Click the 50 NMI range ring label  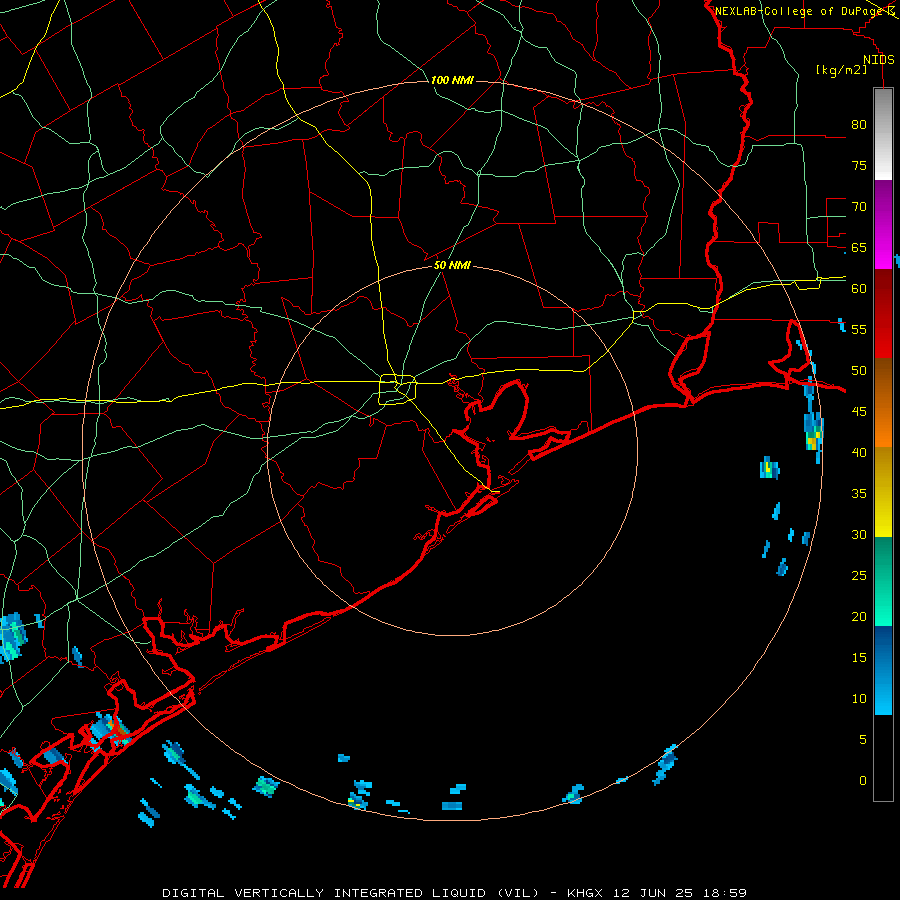tap(452, 265)
